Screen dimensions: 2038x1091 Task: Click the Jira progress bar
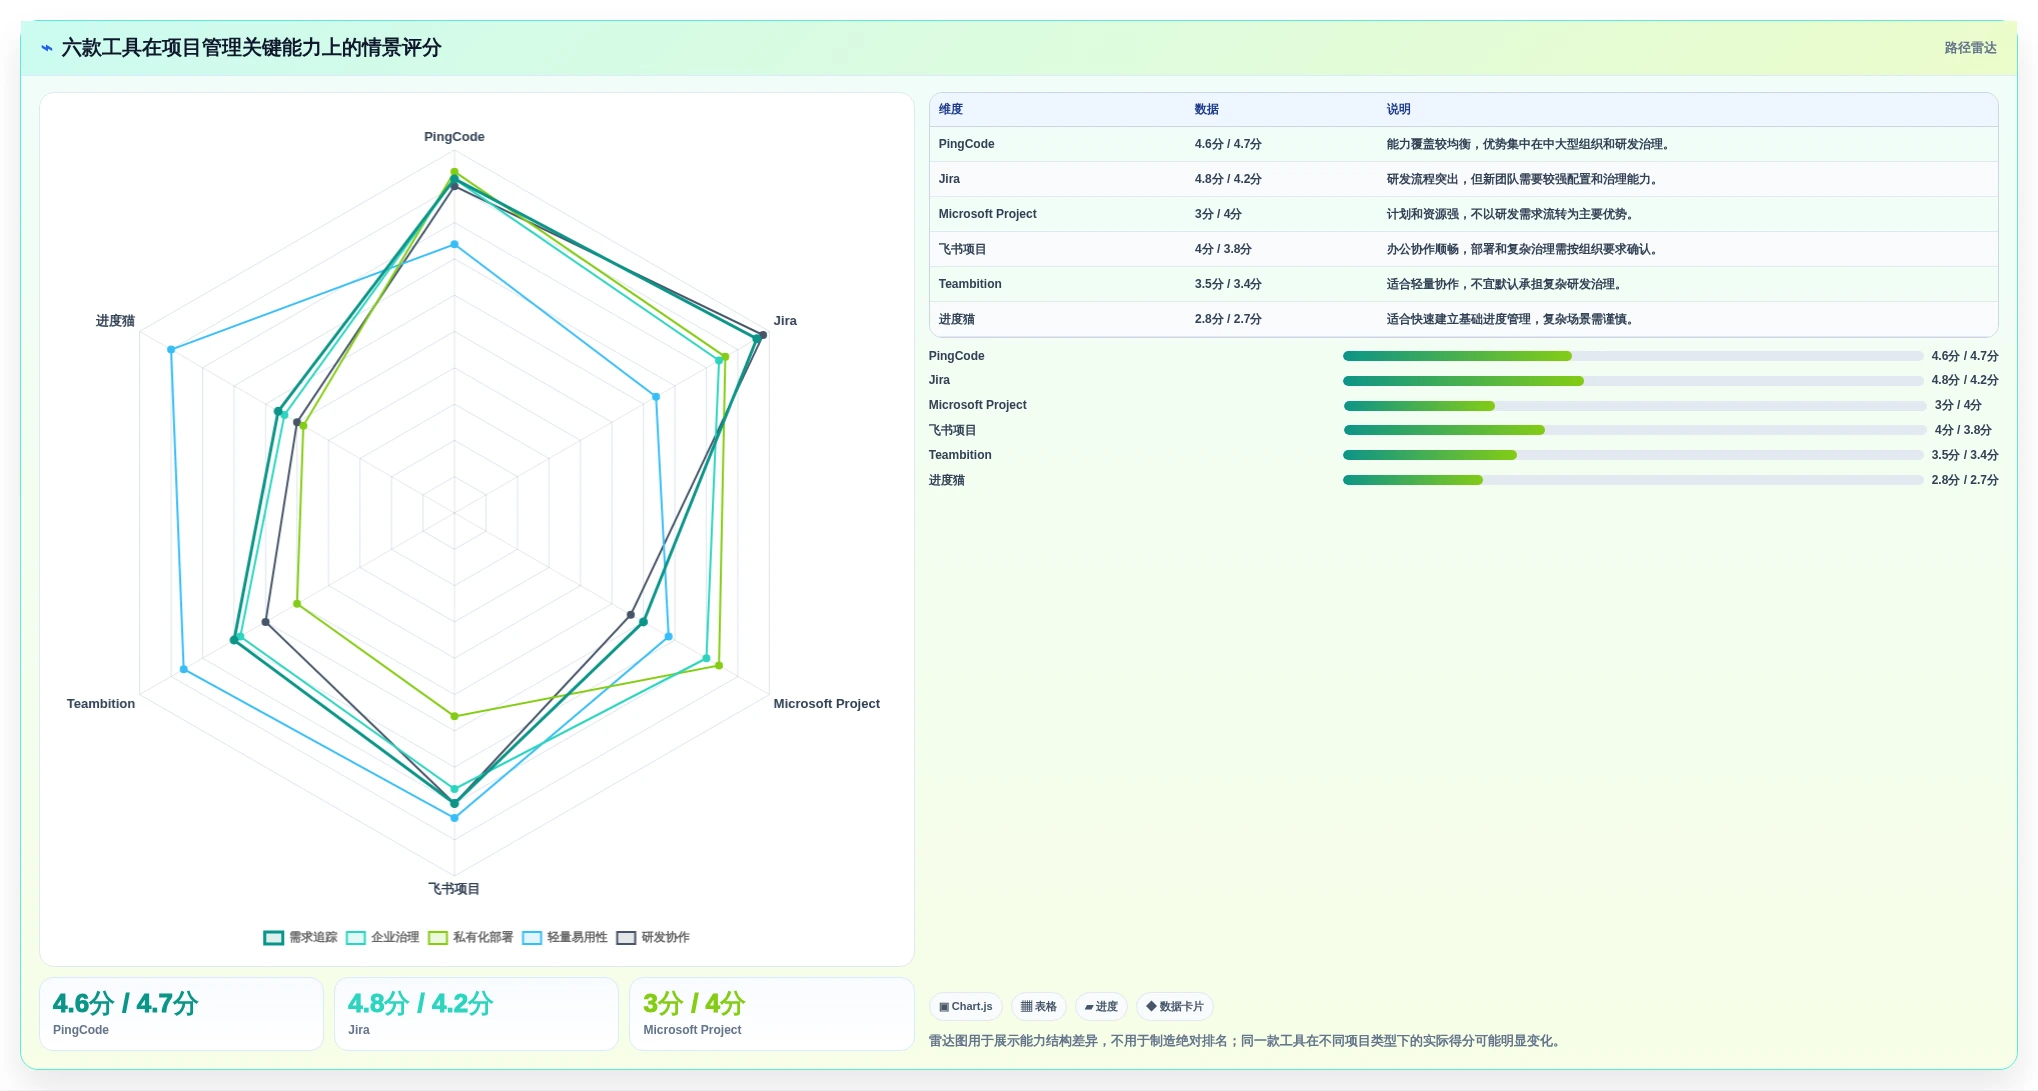1632,381
